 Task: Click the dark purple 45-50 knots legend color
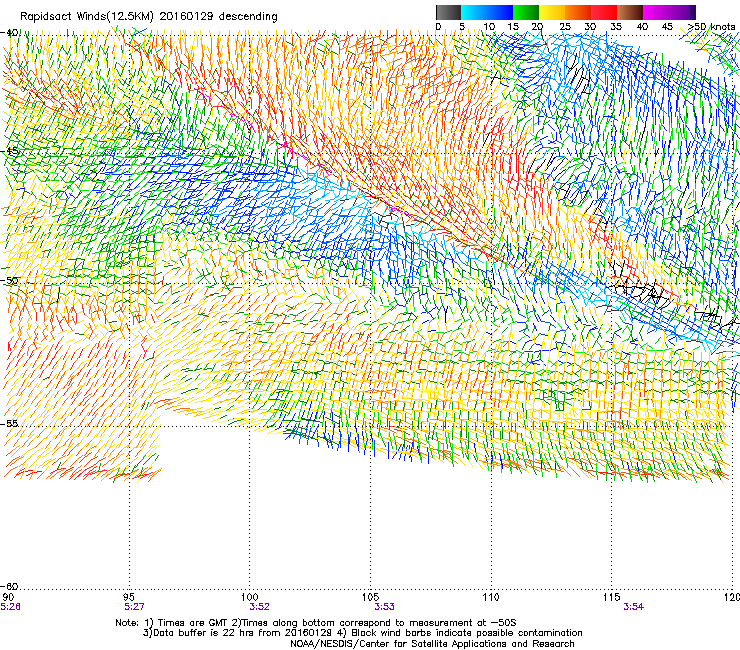click(682, 12)
